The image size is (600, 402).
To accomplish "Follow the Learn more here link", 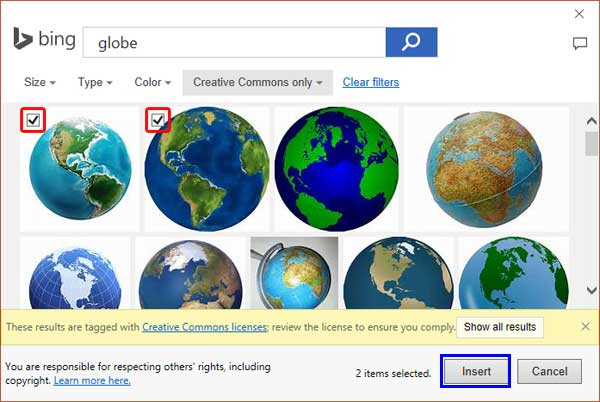I will click(92, 380).
